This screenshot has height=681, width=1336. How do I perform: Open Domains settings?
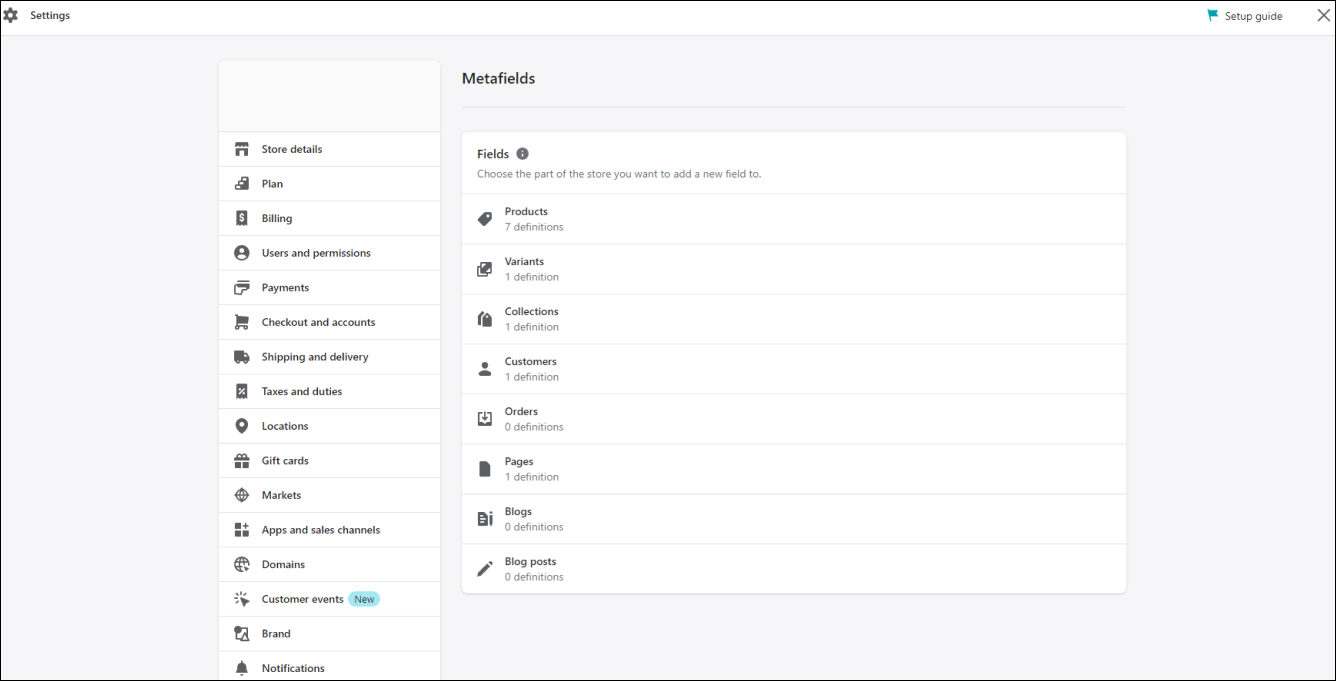point(329,565)
